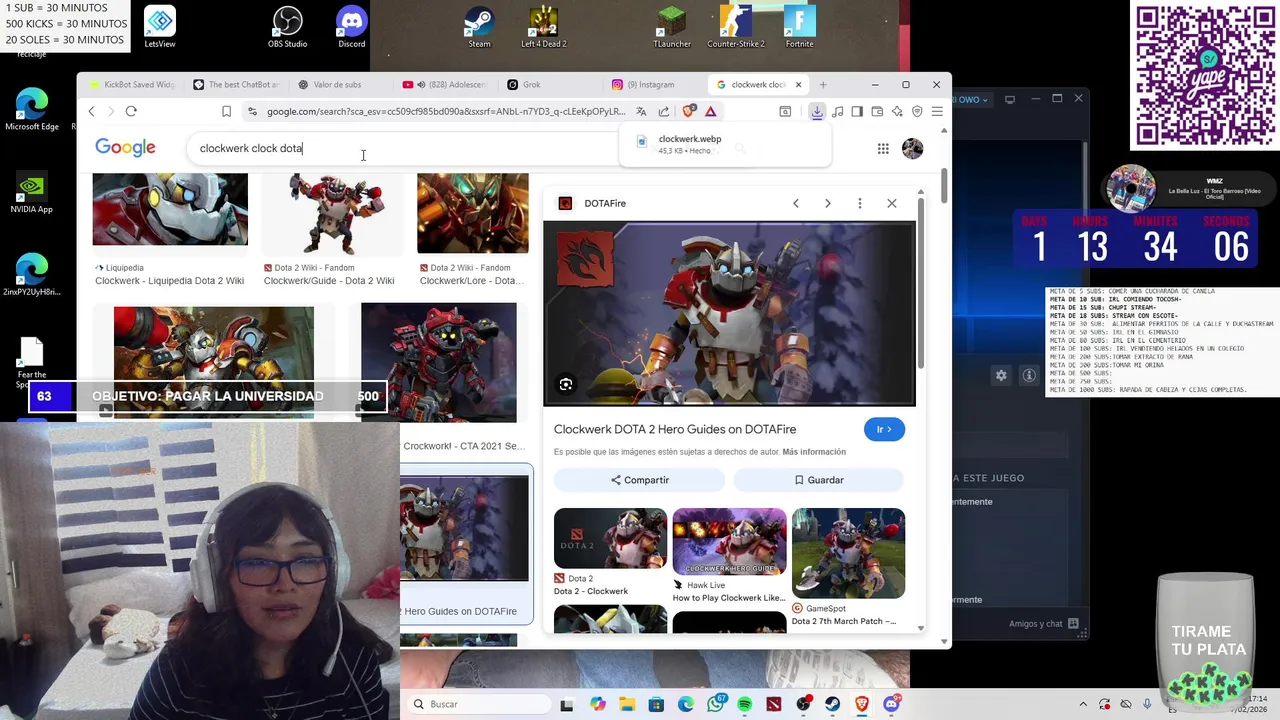
Task: Launch Counter-Strike 2 from the desktop
Action: tap(735, 27)
